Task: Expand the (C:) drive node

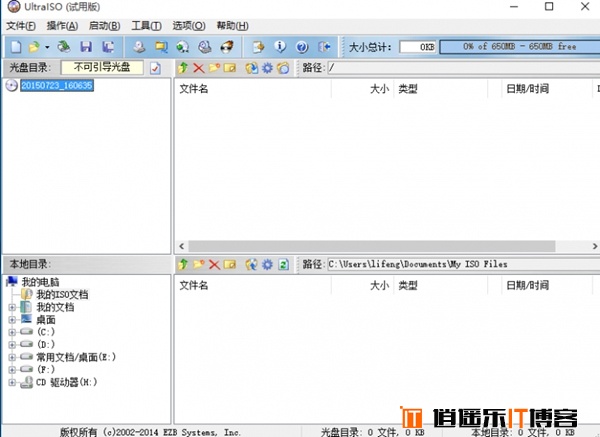Action: click(x=12, y=332)
